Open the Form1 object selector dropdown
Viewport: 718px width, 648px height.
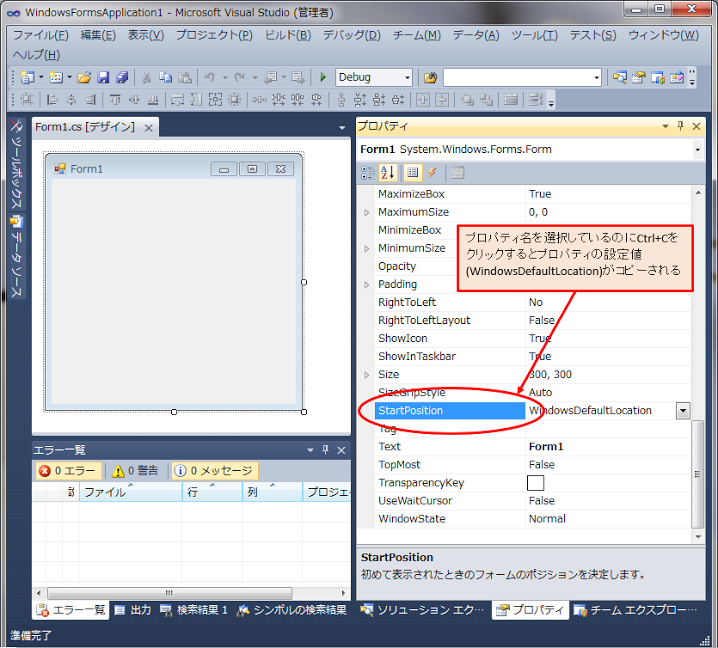697,150
